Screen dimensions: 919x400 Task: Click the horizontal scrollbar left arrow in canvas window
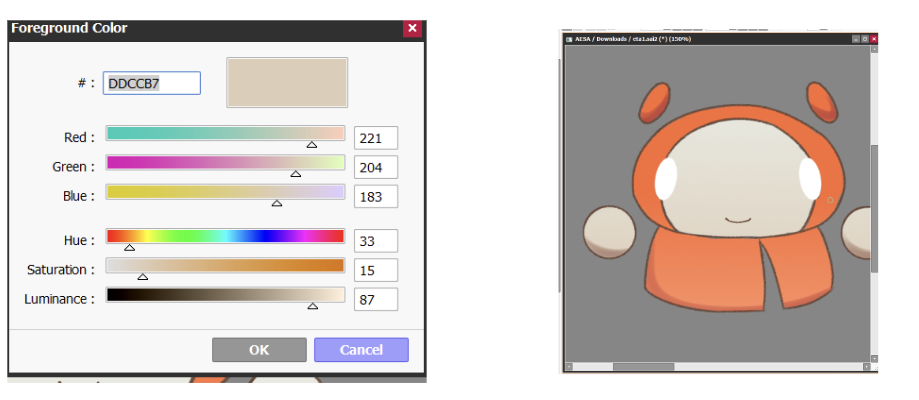point(567,367)
